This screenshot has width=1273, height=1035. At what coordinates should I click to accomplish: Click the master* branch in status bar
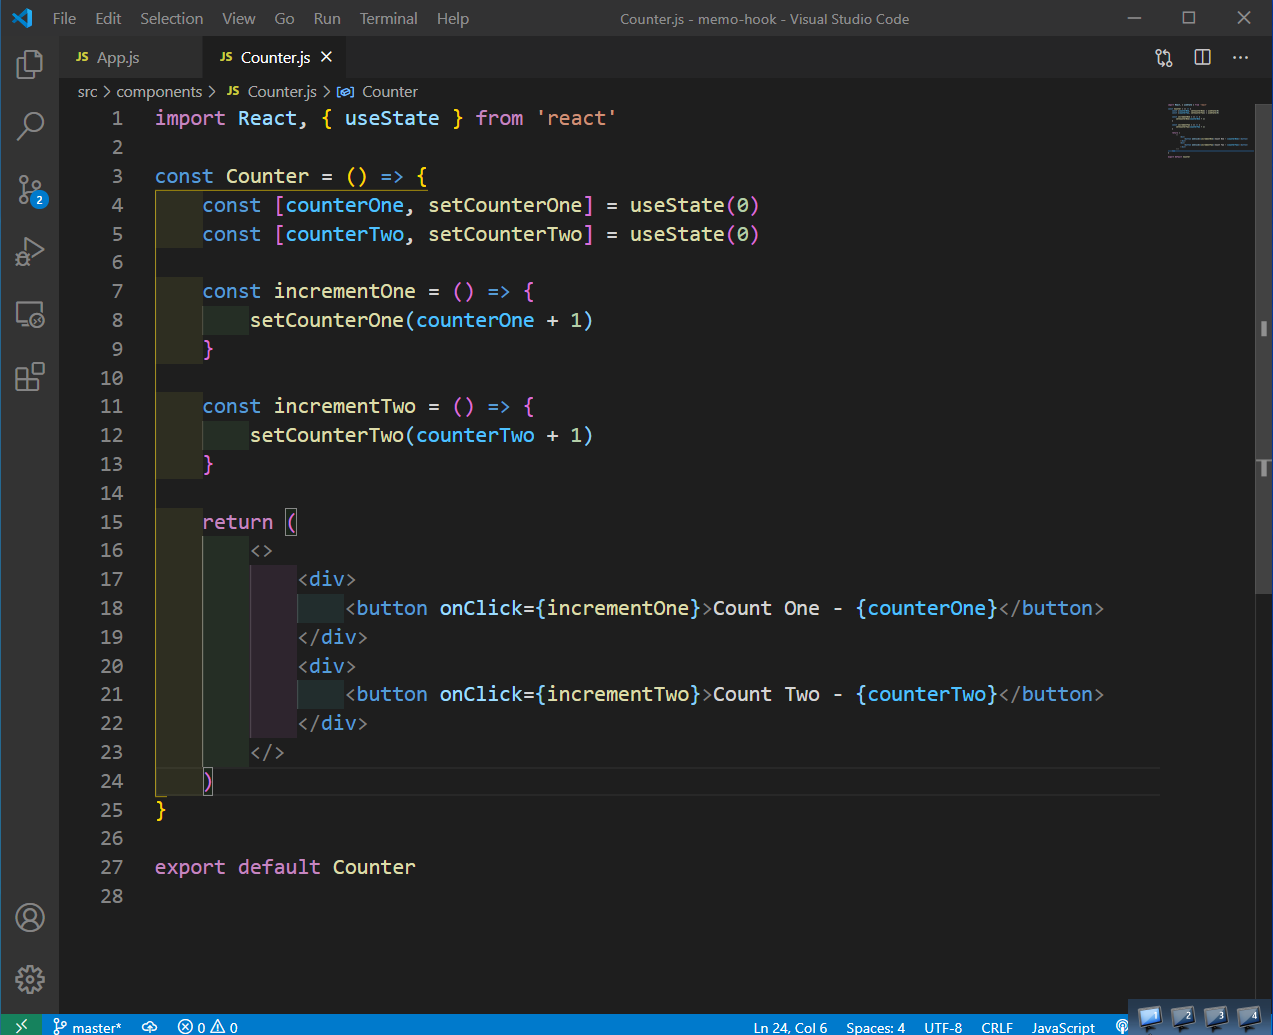coord(87,1027)
